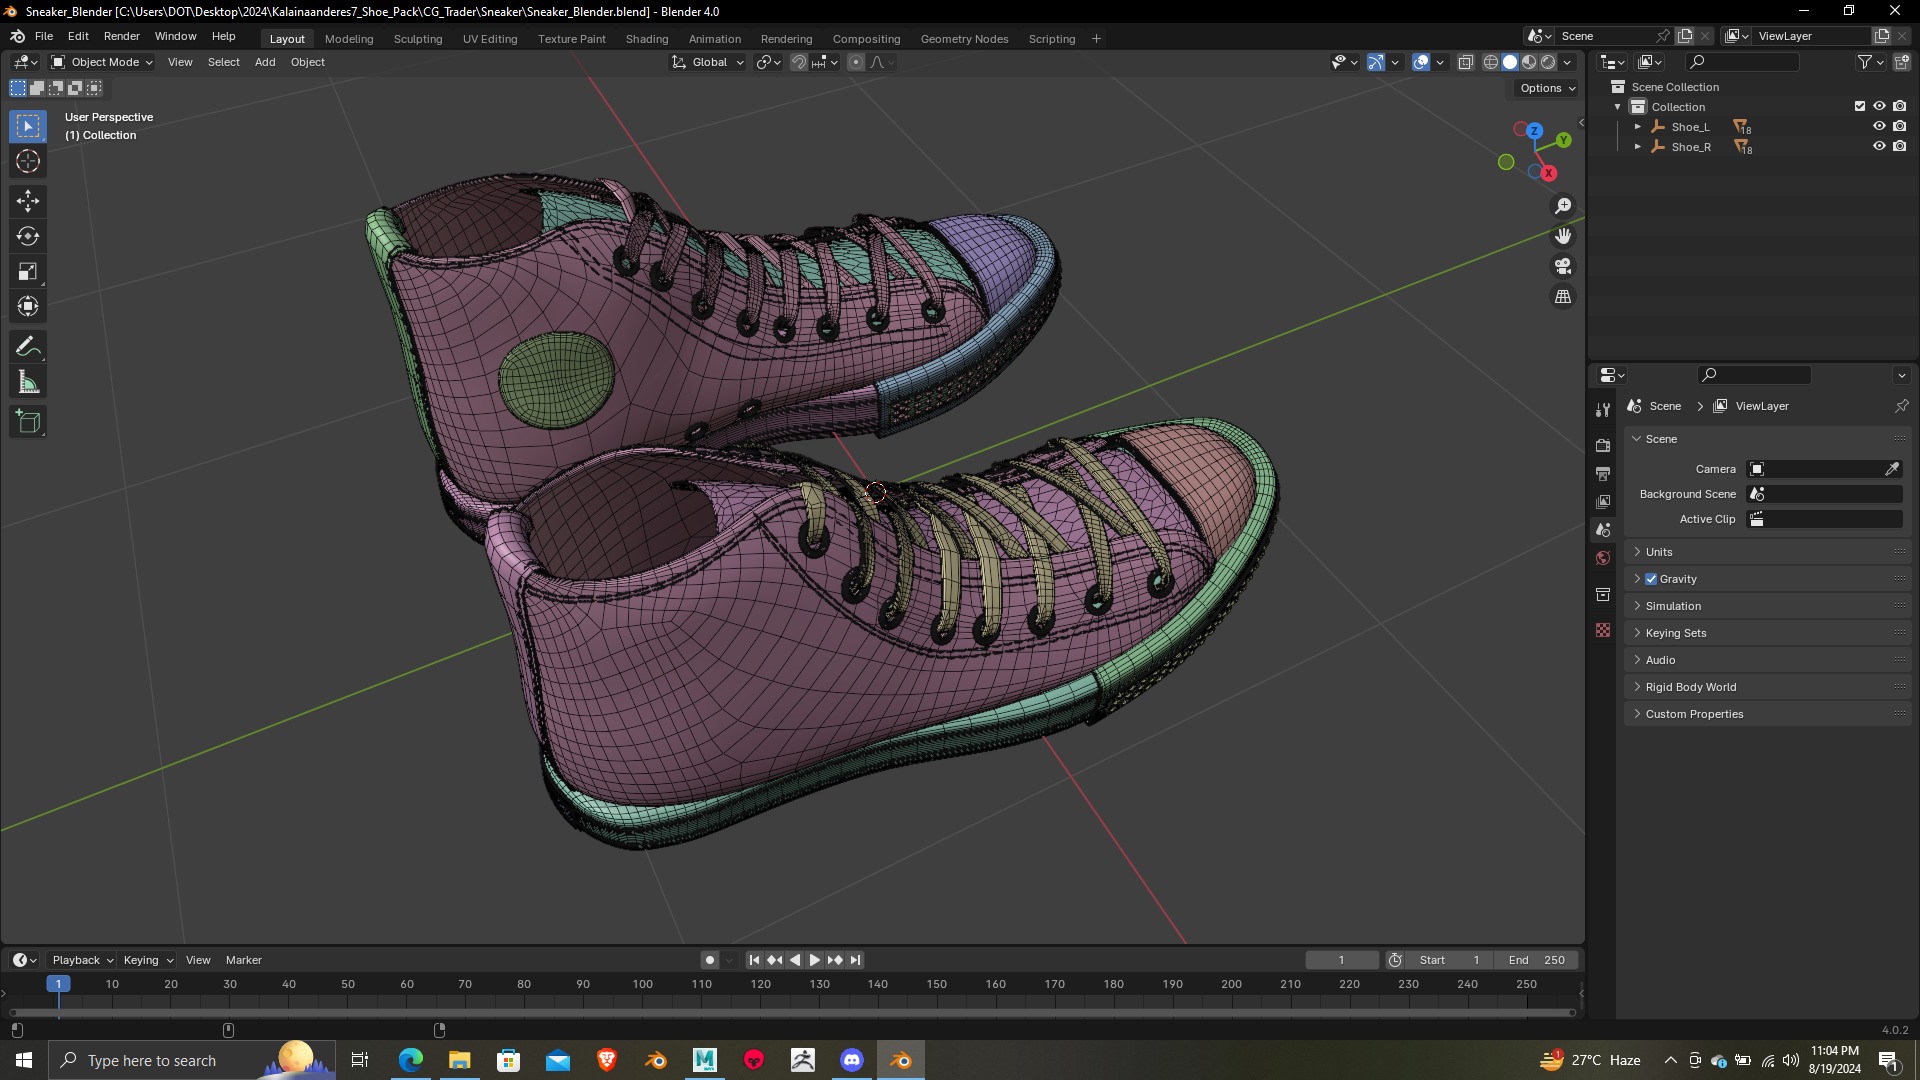Image resolution: width=1920 pixels, height=1080 pixels.
Task: Toggle viewport gizmos display
Action: pos(1376,62)
